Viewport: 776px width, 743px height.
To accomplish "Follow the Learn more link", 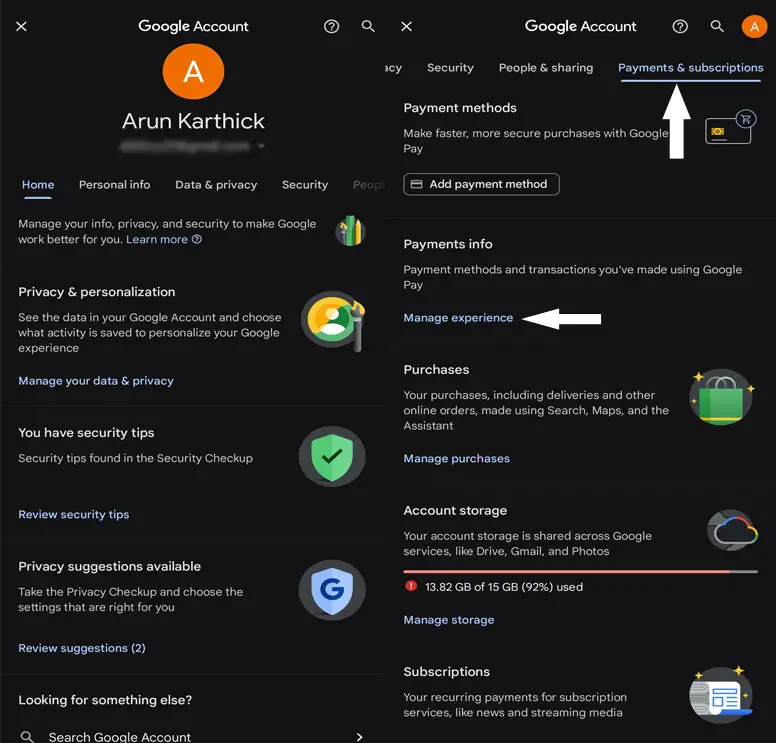I will [x=157, y=239].
